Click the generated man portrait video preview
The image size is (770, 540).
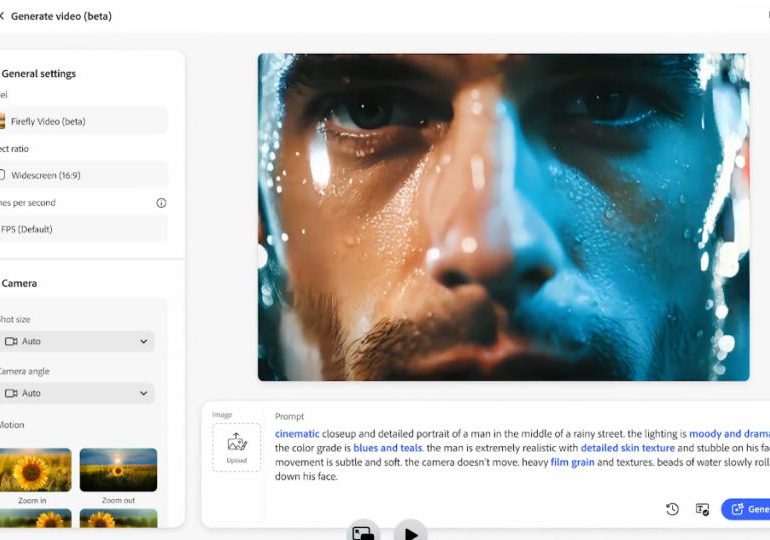(503, 217)
